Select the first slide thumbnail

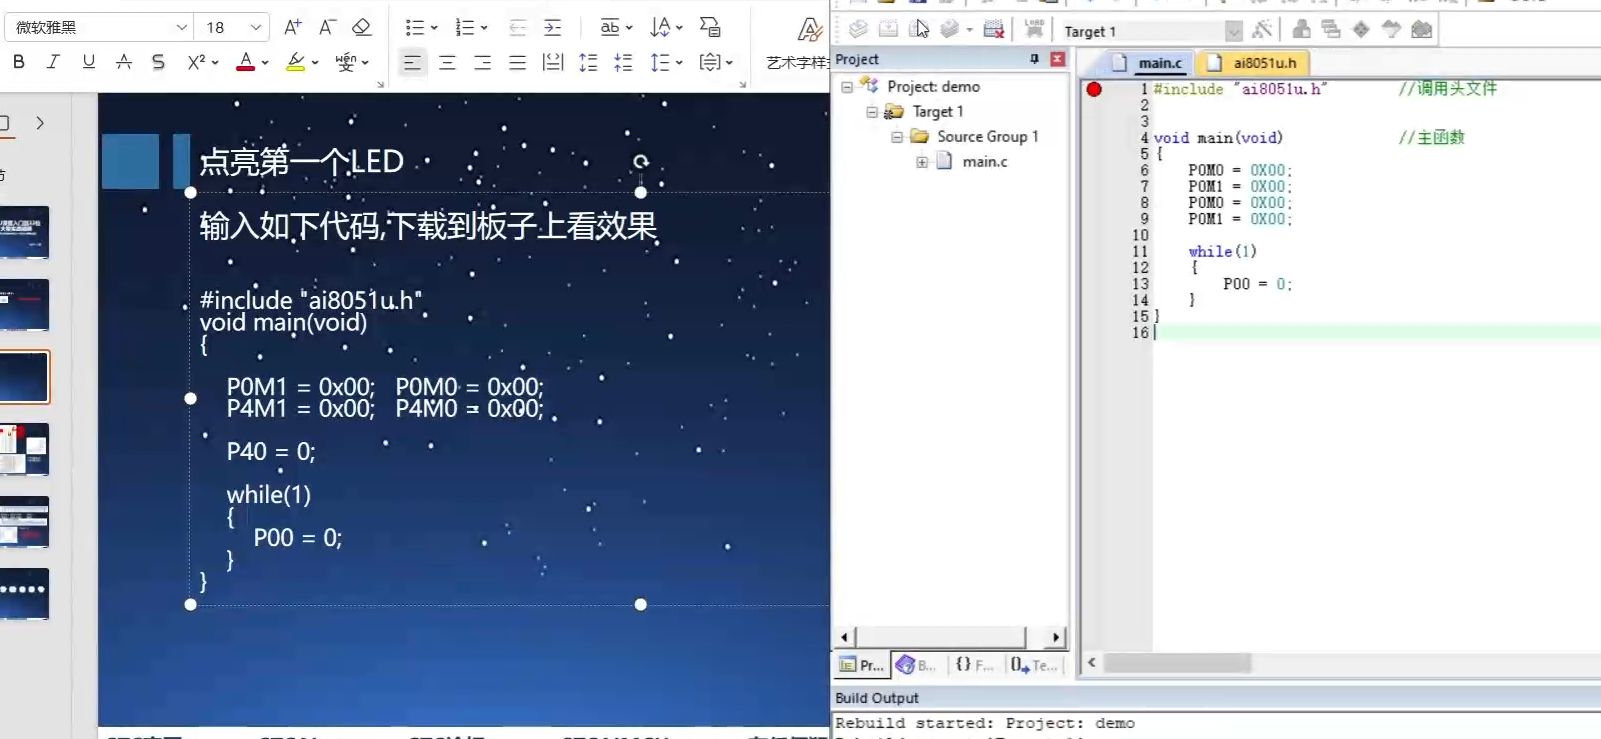[24, 232]
